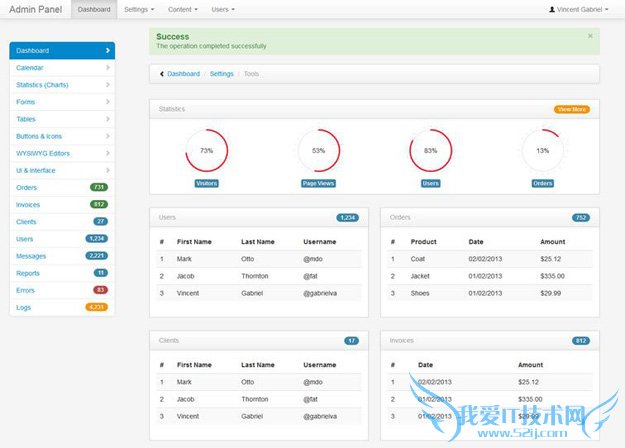Screen dimensions: 625x448
Task: Click $335.00 amount in Orders table
Action: [x=552, y=276]
